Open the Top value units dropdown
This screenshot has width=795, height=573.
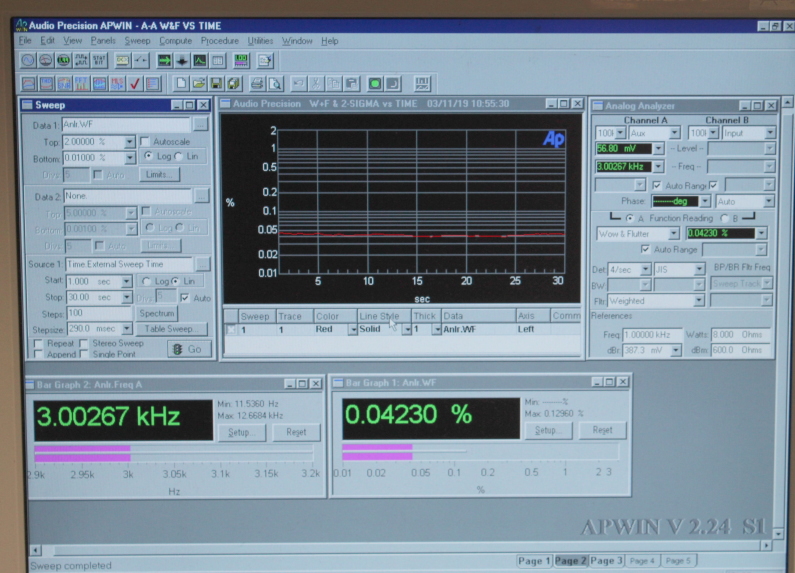[130, 142]
